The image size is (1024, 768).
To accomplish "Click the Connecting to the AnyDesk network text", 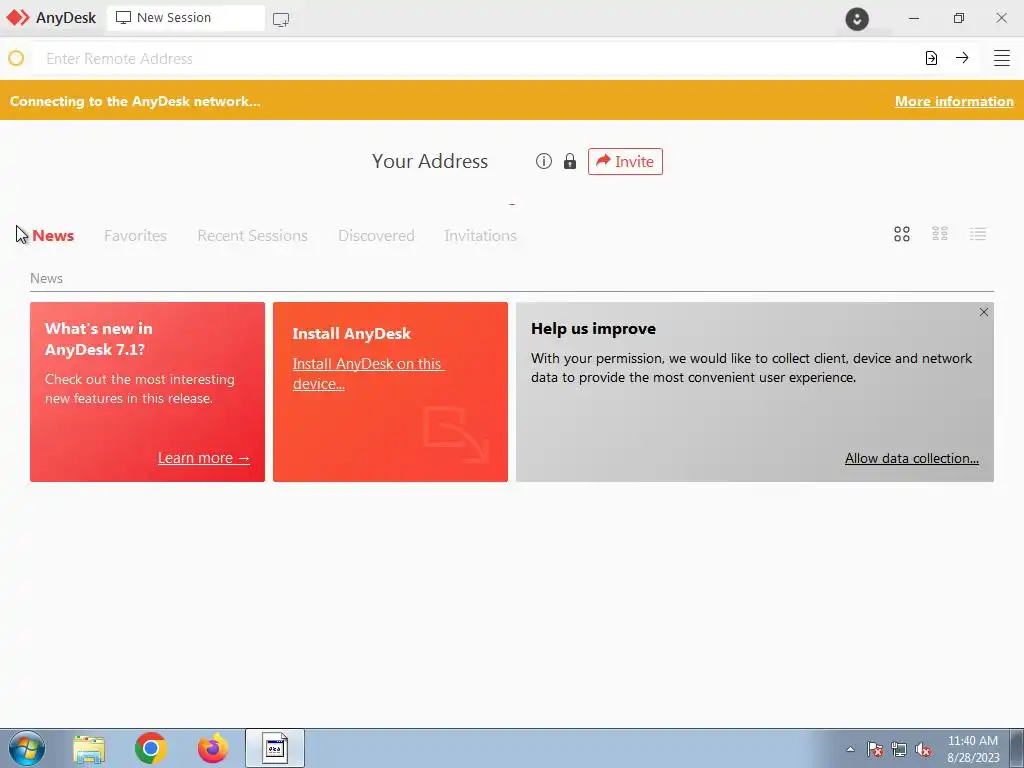I will tap(135, 101).
